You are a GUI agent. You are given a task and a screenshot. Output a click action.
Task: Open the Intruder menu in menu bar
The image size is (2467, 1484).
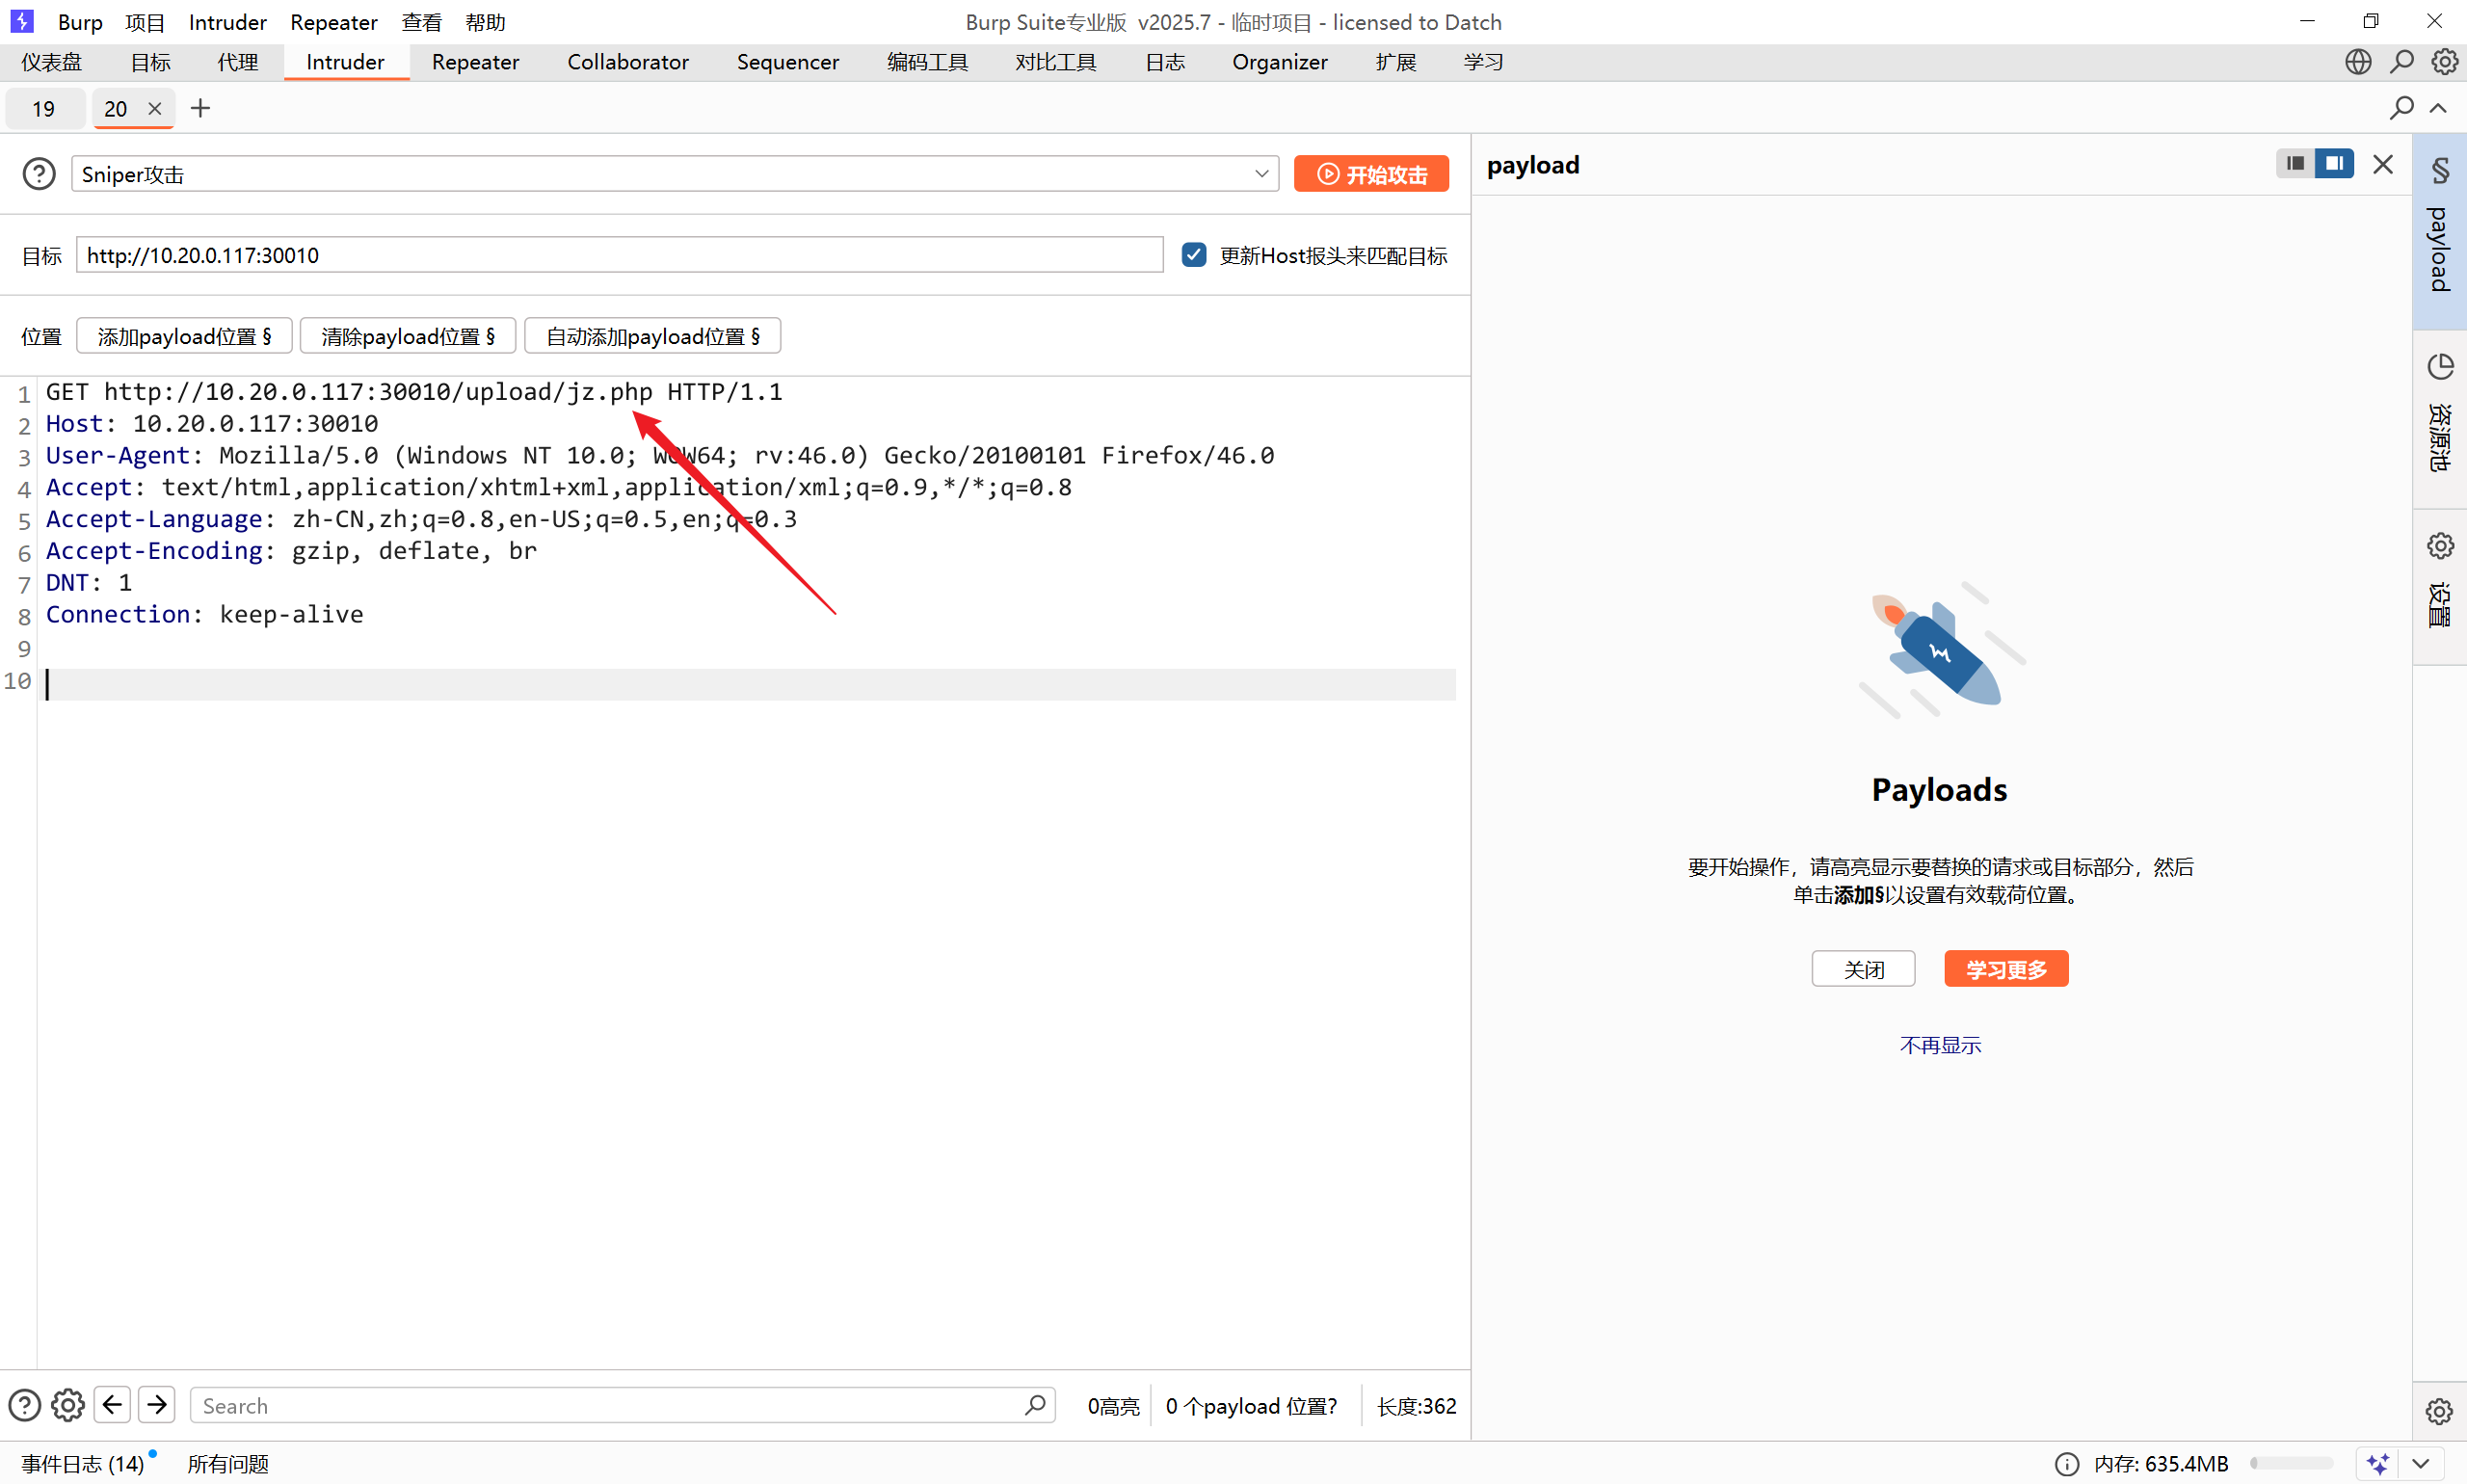pos(227,22)
